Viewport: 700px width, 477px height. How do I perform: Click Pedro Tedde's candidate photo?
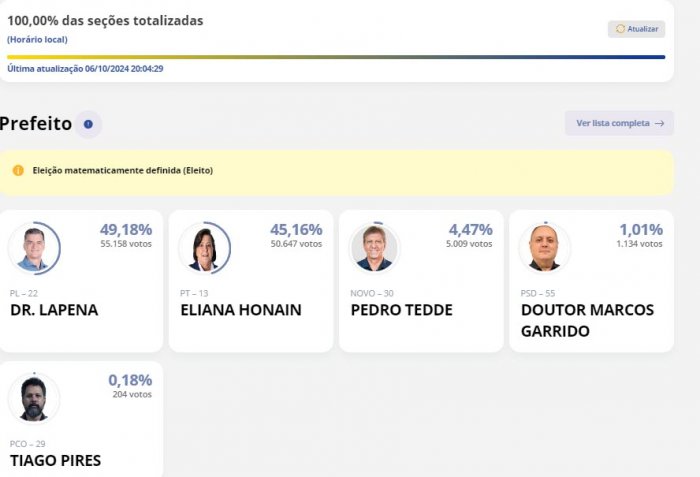pyautogui.click(x=374, y=248)
